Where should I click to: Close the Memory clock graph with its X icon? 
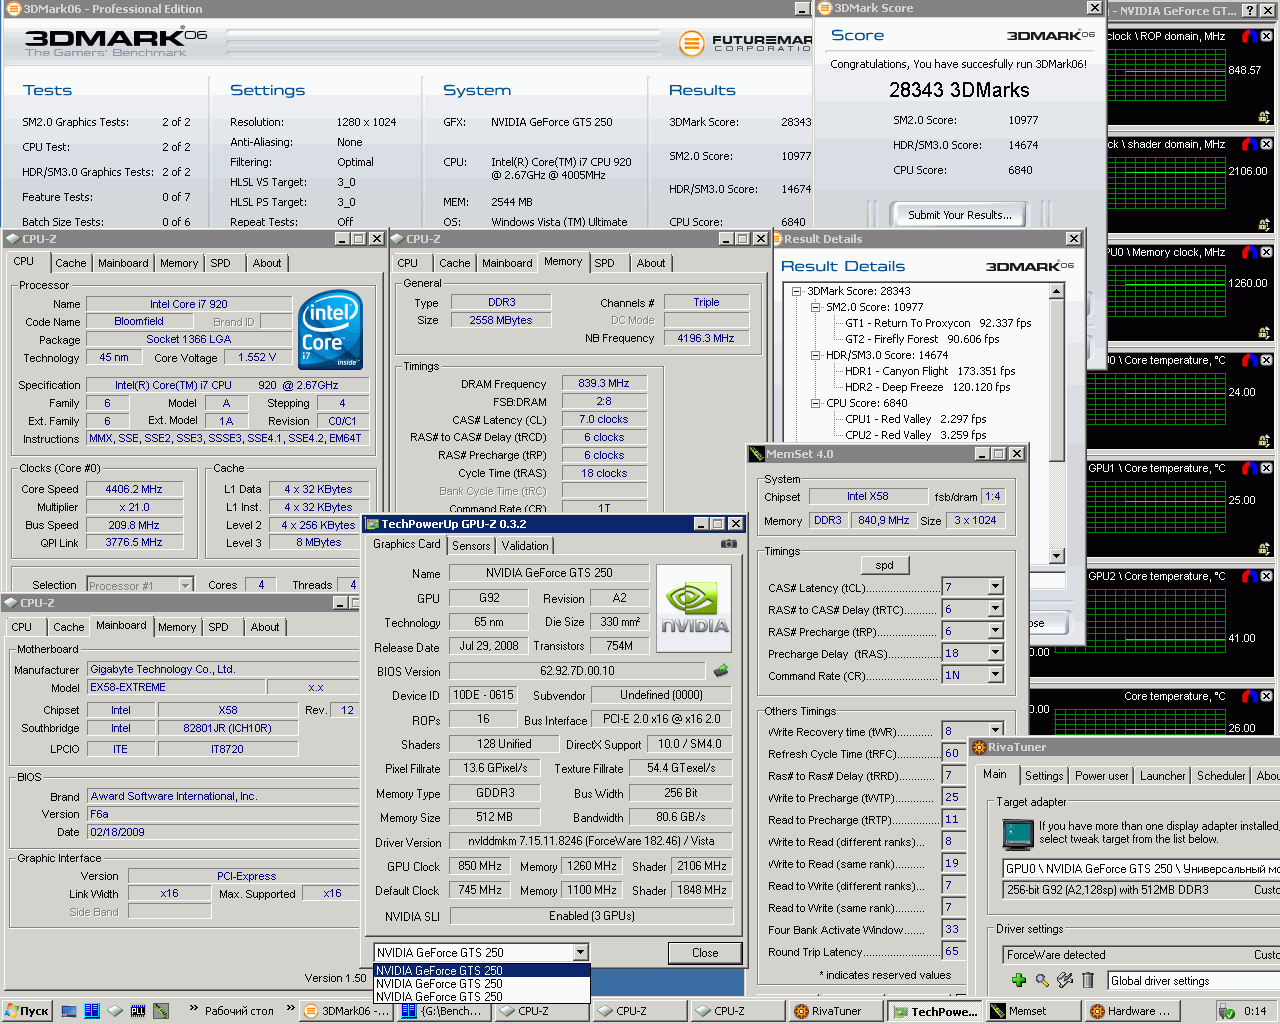tap(1266, 252)
